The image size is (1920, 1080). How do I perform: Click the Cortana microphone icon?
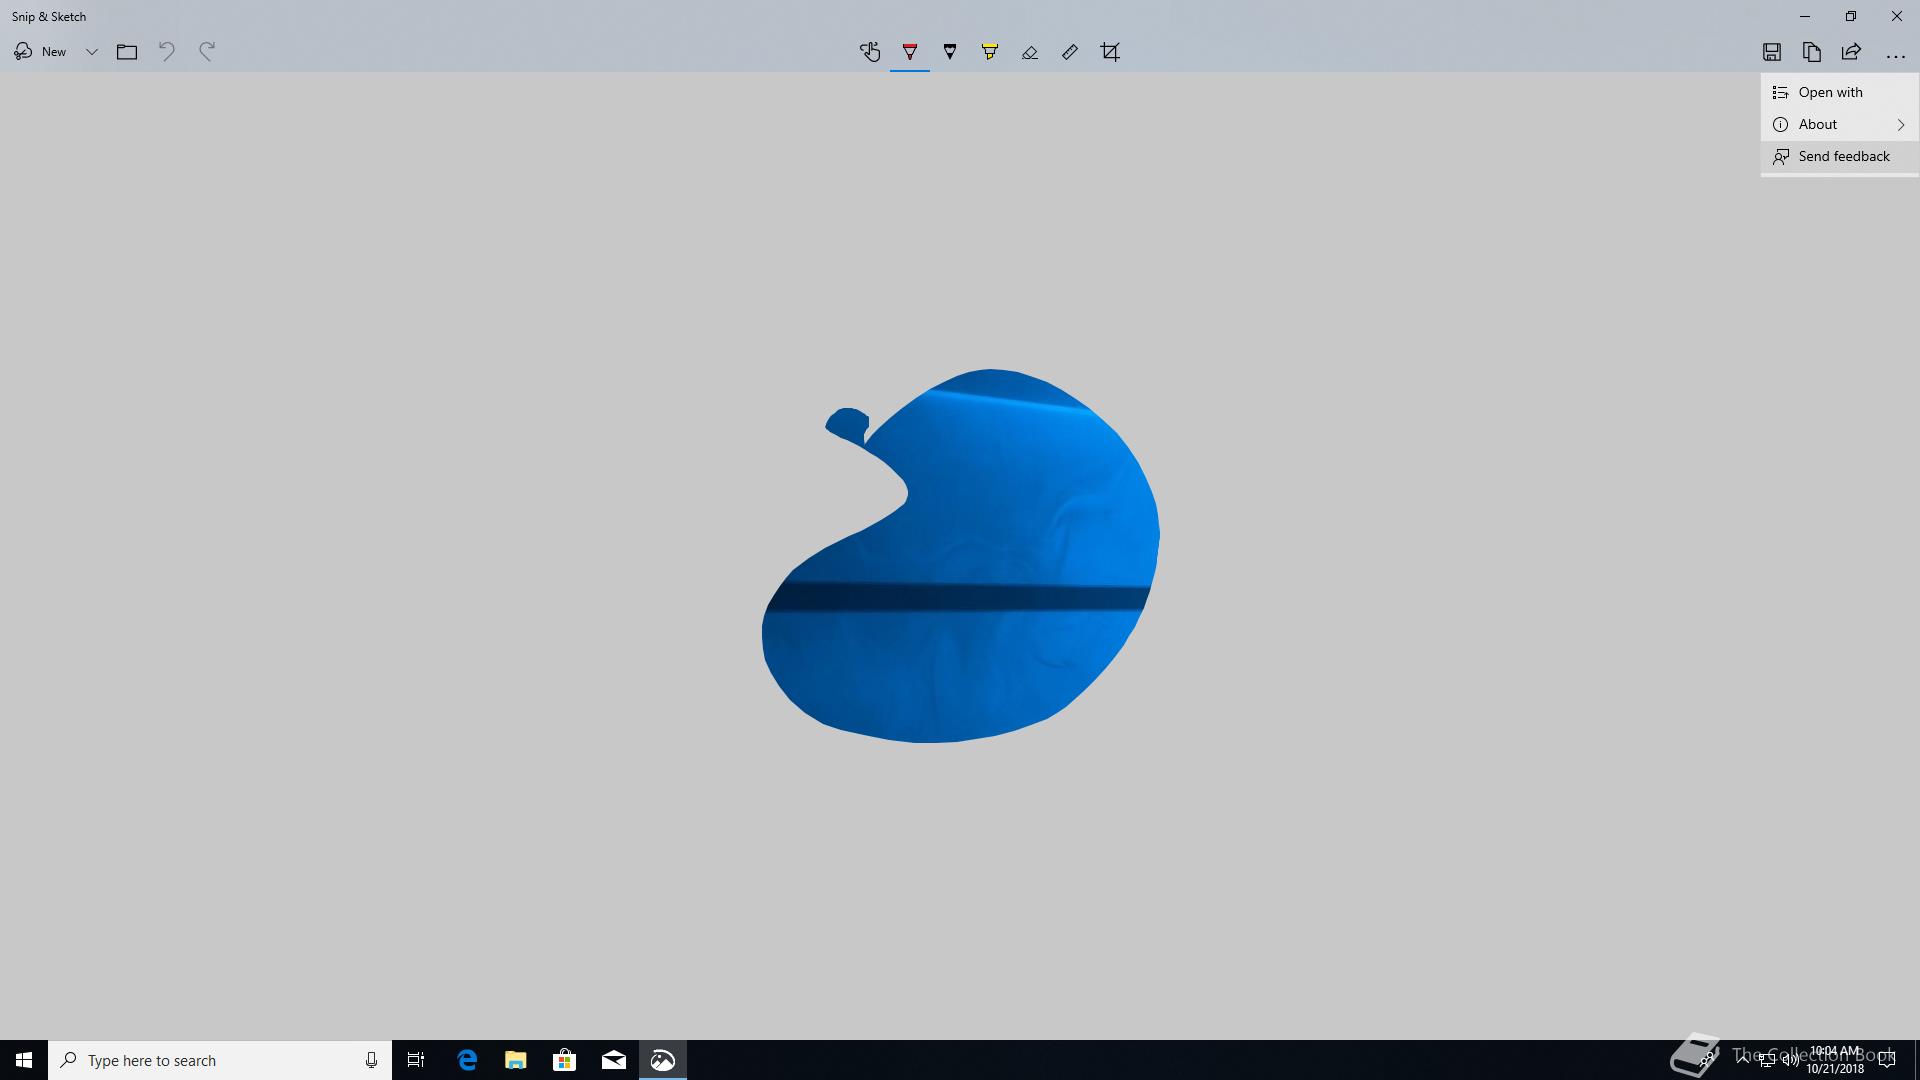(371, 1060)
